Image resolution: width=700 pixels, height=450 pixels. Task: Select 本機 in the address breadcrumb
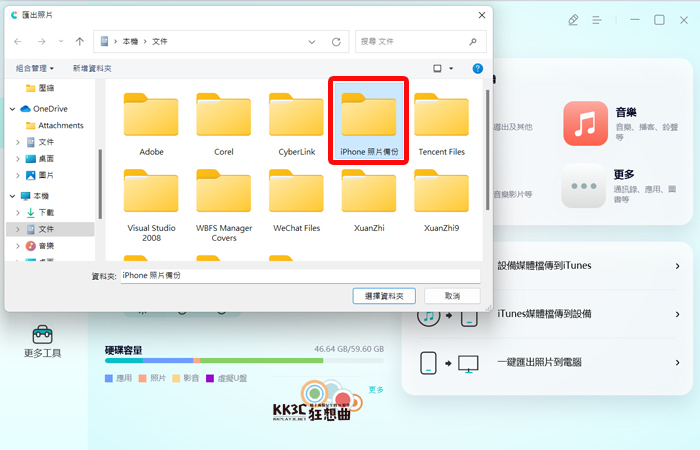tap(130, 42)
